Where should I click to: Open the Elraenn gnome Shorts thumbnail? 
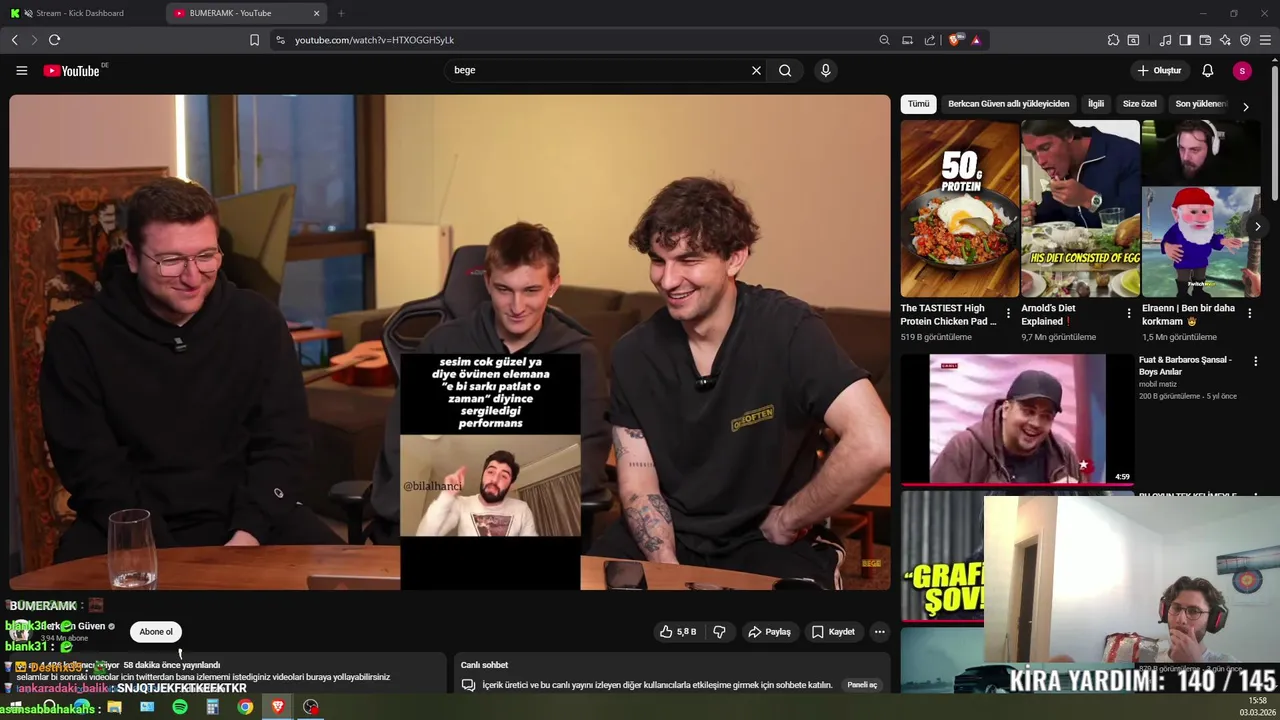tap(1201, 208)
